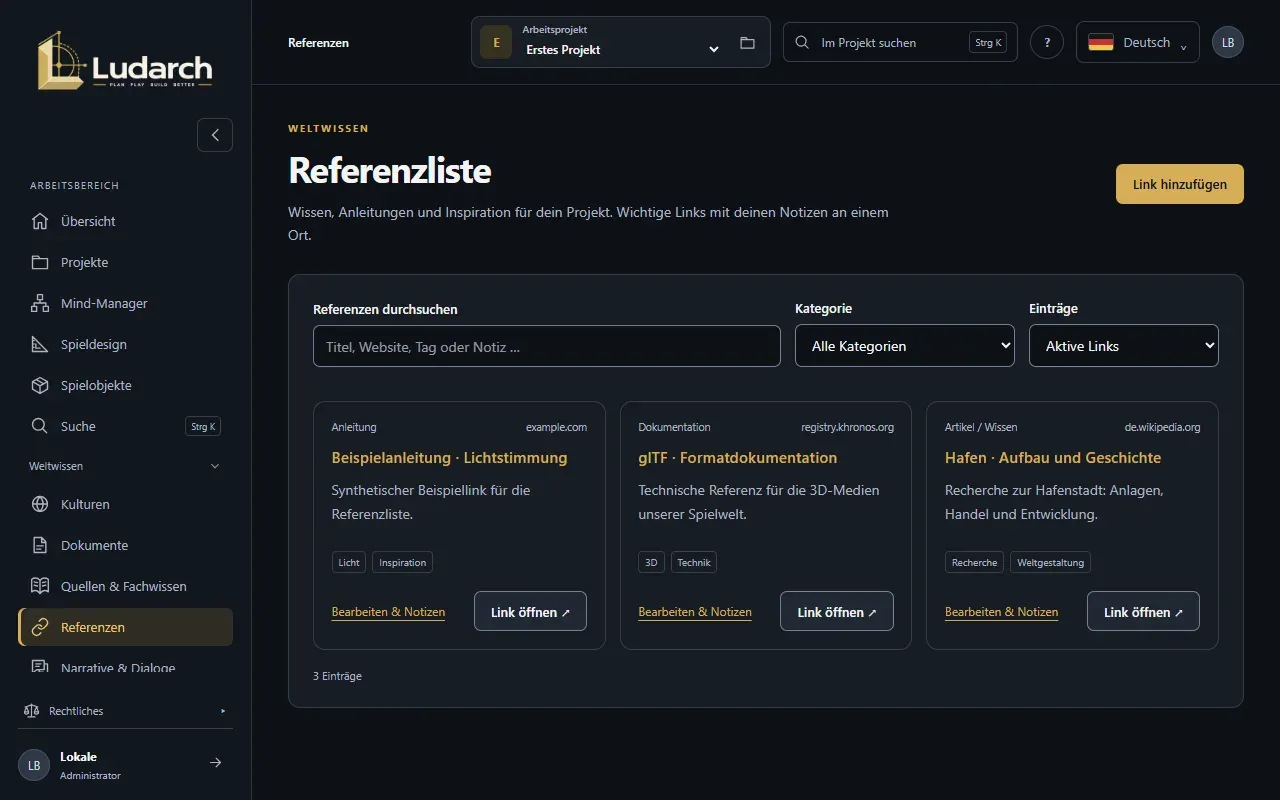This screenshot has height=800, width=1280.
Task: Open Kulturen in the sidebar
Action: click(x=125, y=504)
